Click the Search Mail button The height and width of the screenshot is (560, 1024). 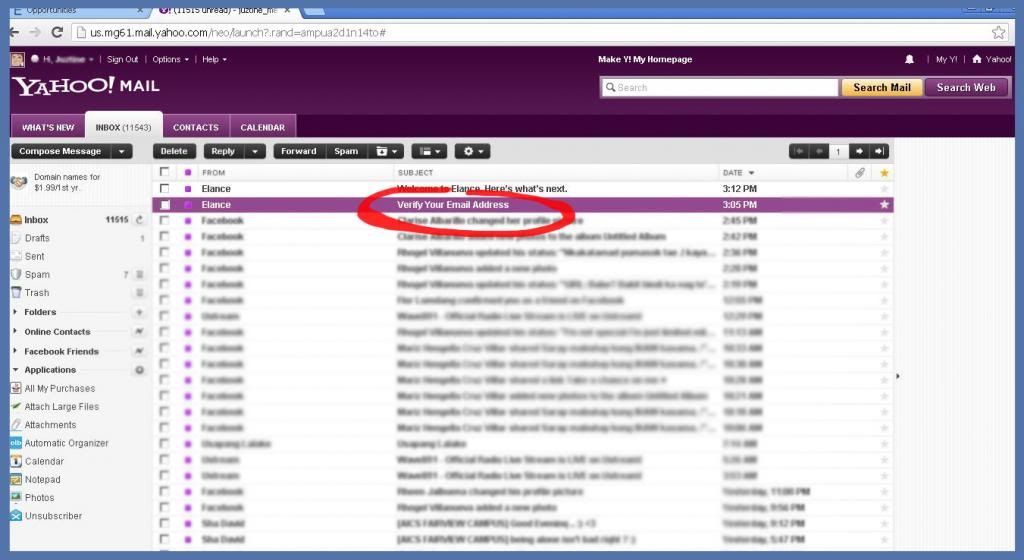point(882,87)
